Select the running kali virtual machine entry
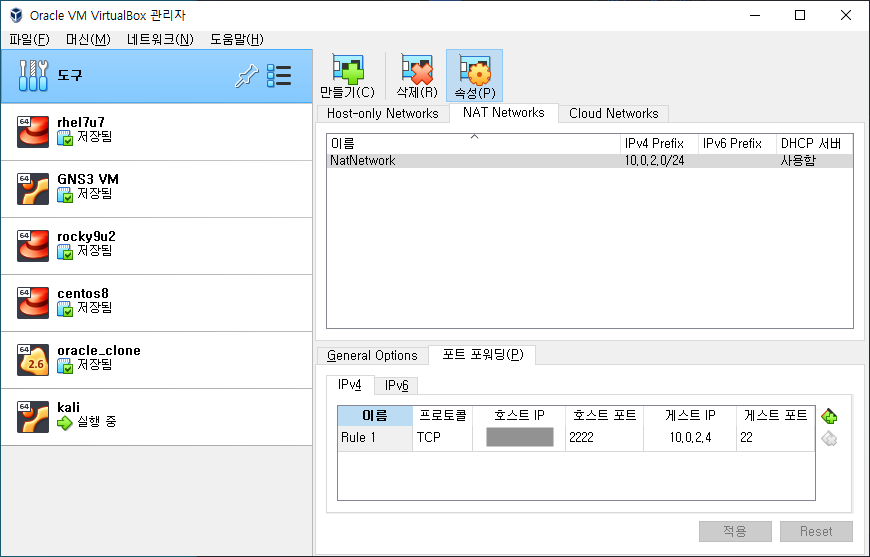The image size is (870, 557). click(156, 417)
